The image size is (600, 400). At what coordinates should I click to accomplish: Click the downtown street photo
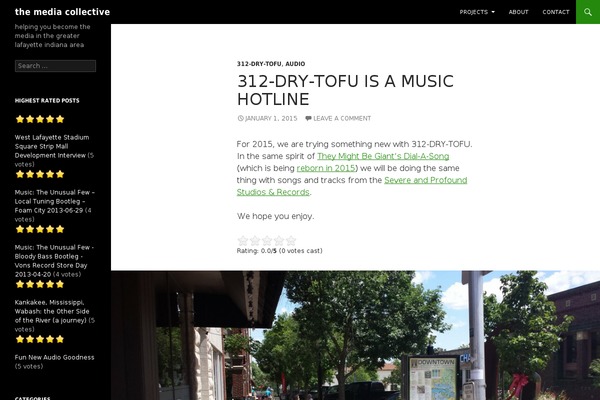click(x=355, y=335)
